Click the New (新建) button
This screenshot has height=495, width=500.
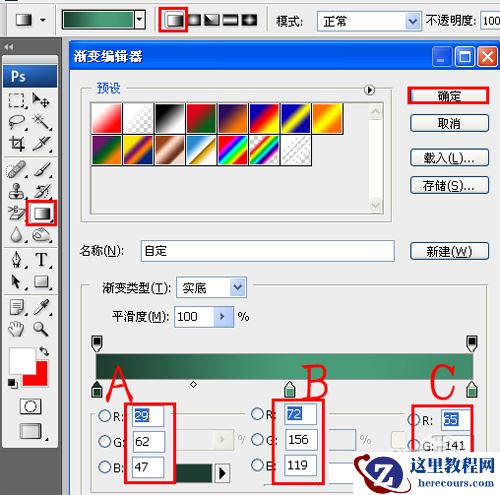point(449,251)
